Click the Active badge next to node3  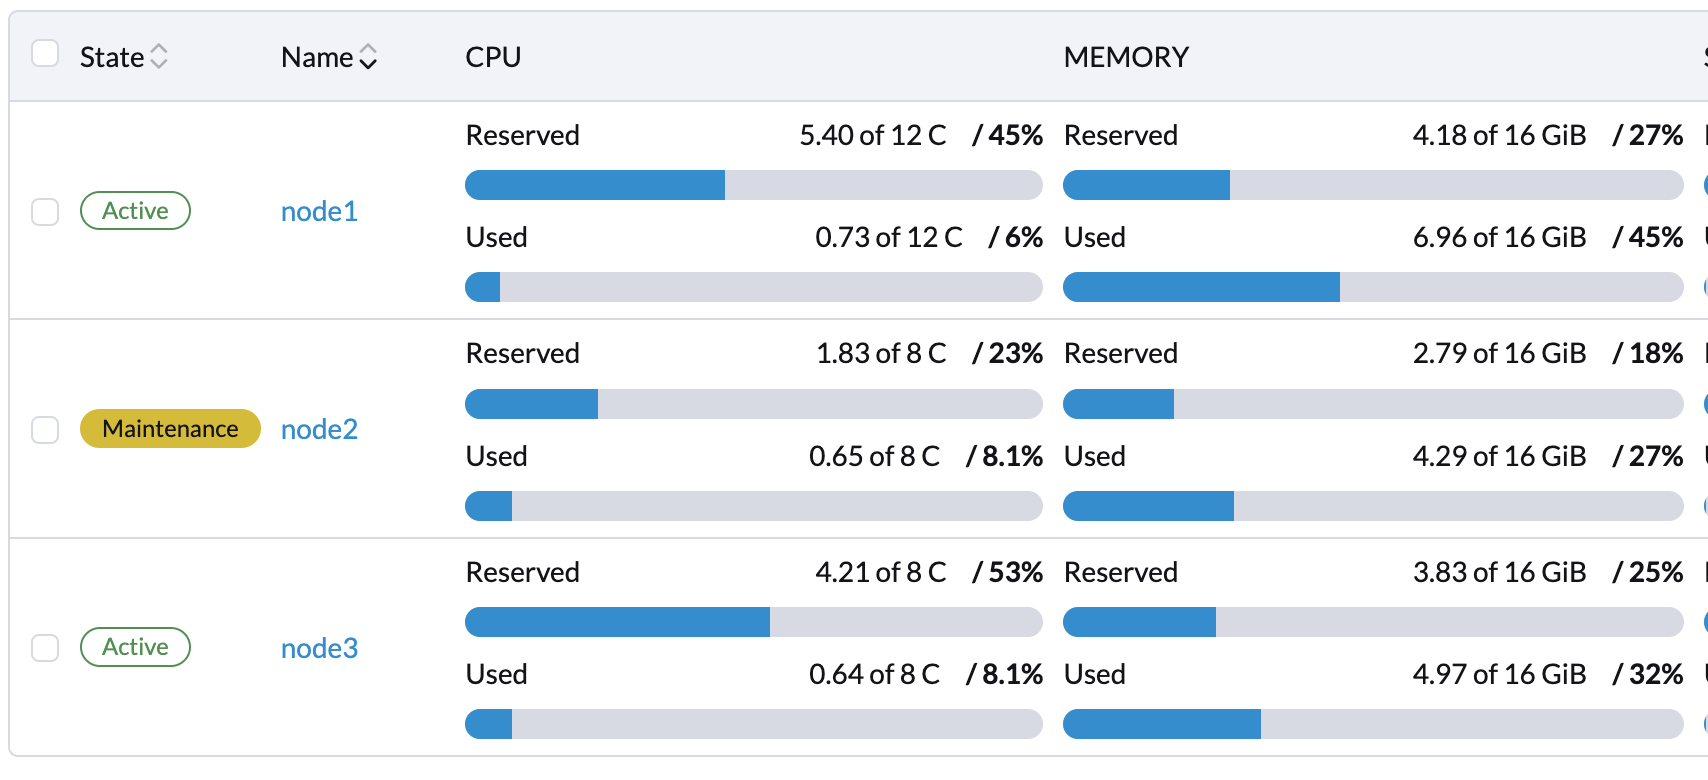pyautogui.click(x=135, y=647)
